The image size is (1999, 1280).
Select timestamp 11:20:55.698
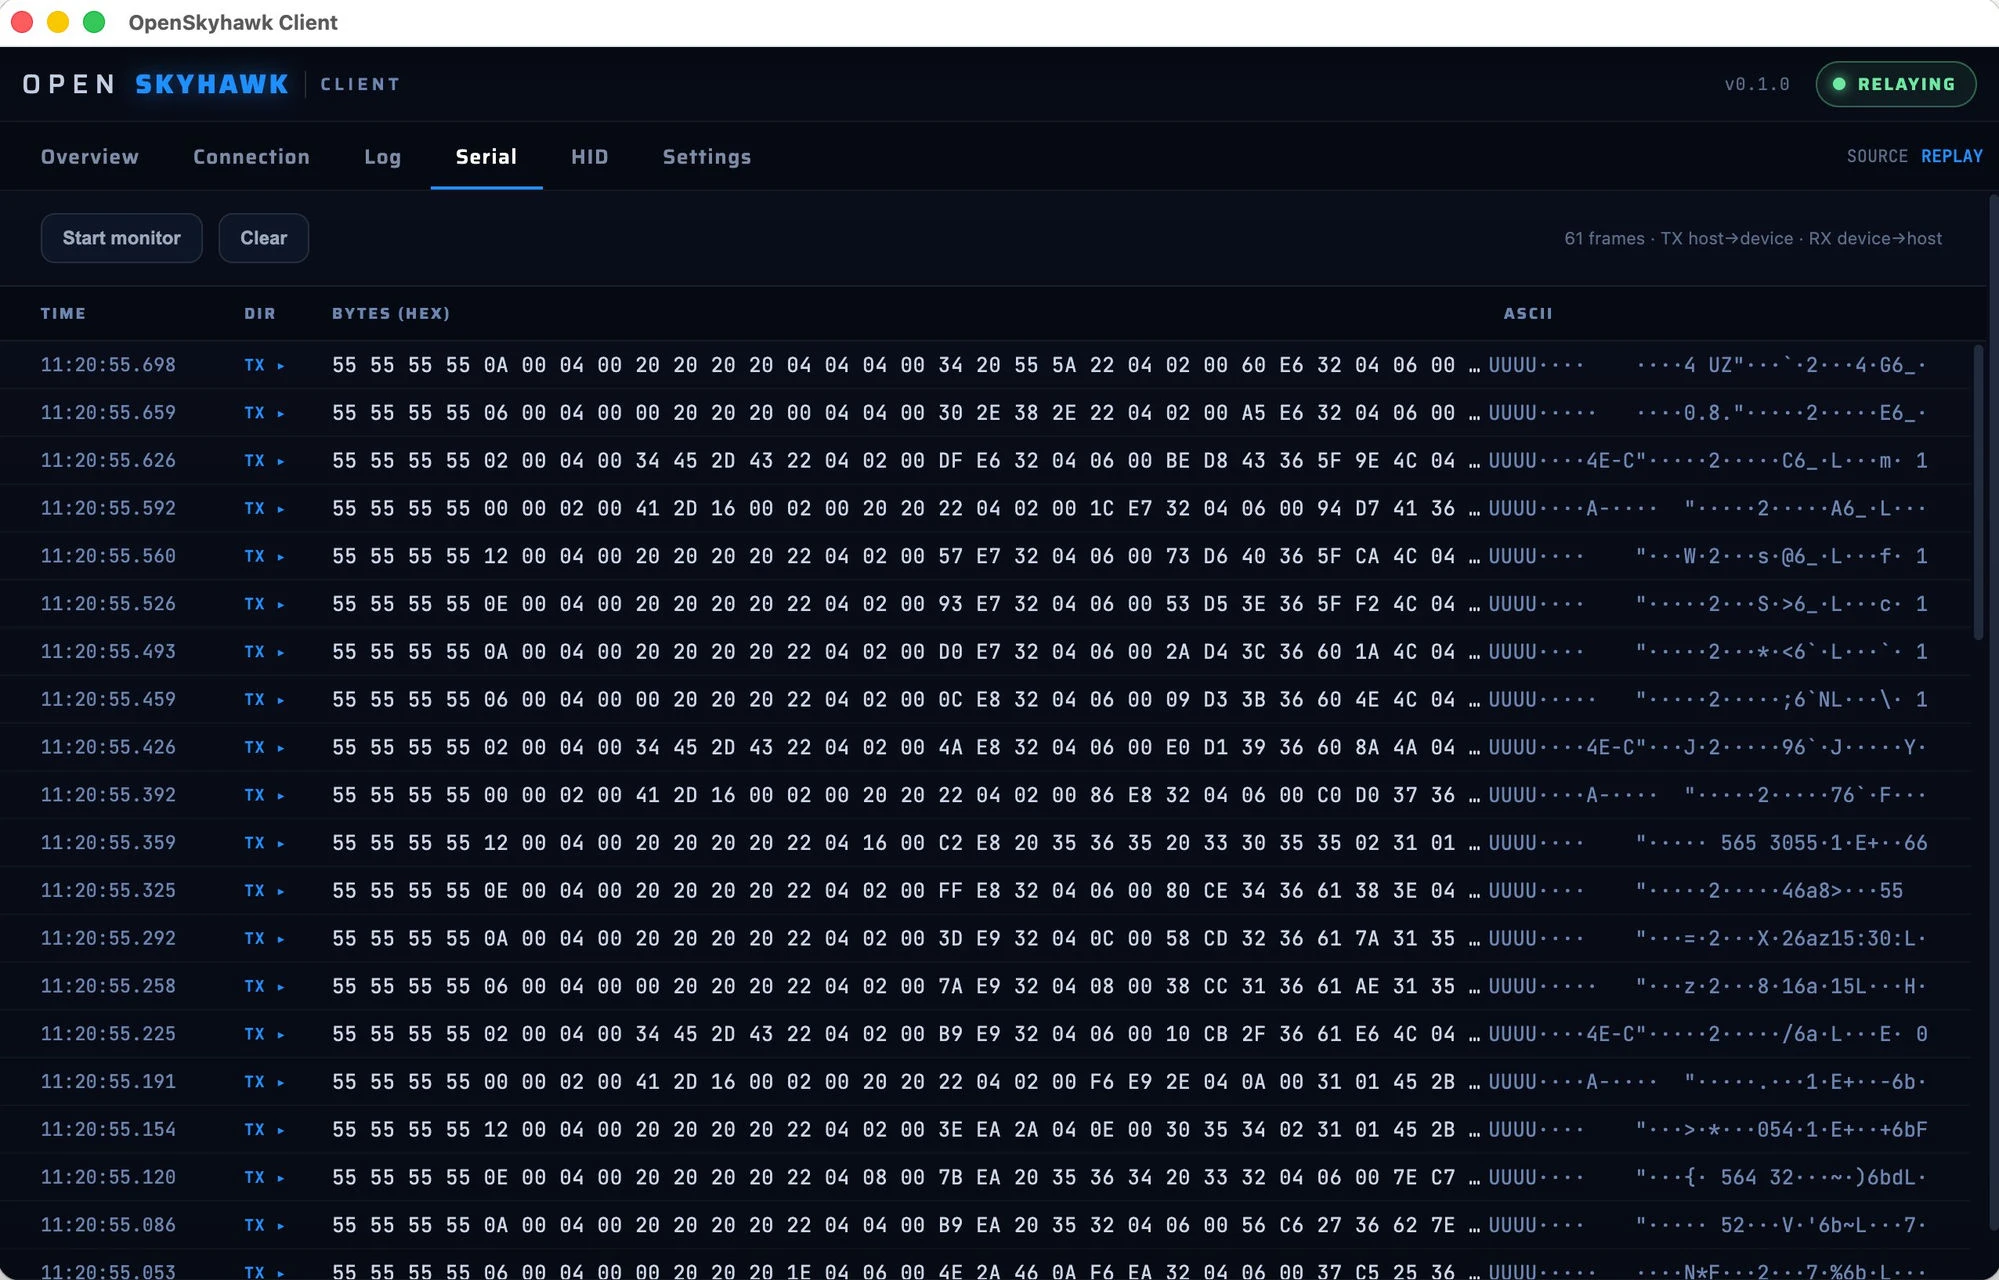pyautogui.click(x=108, y=365)
